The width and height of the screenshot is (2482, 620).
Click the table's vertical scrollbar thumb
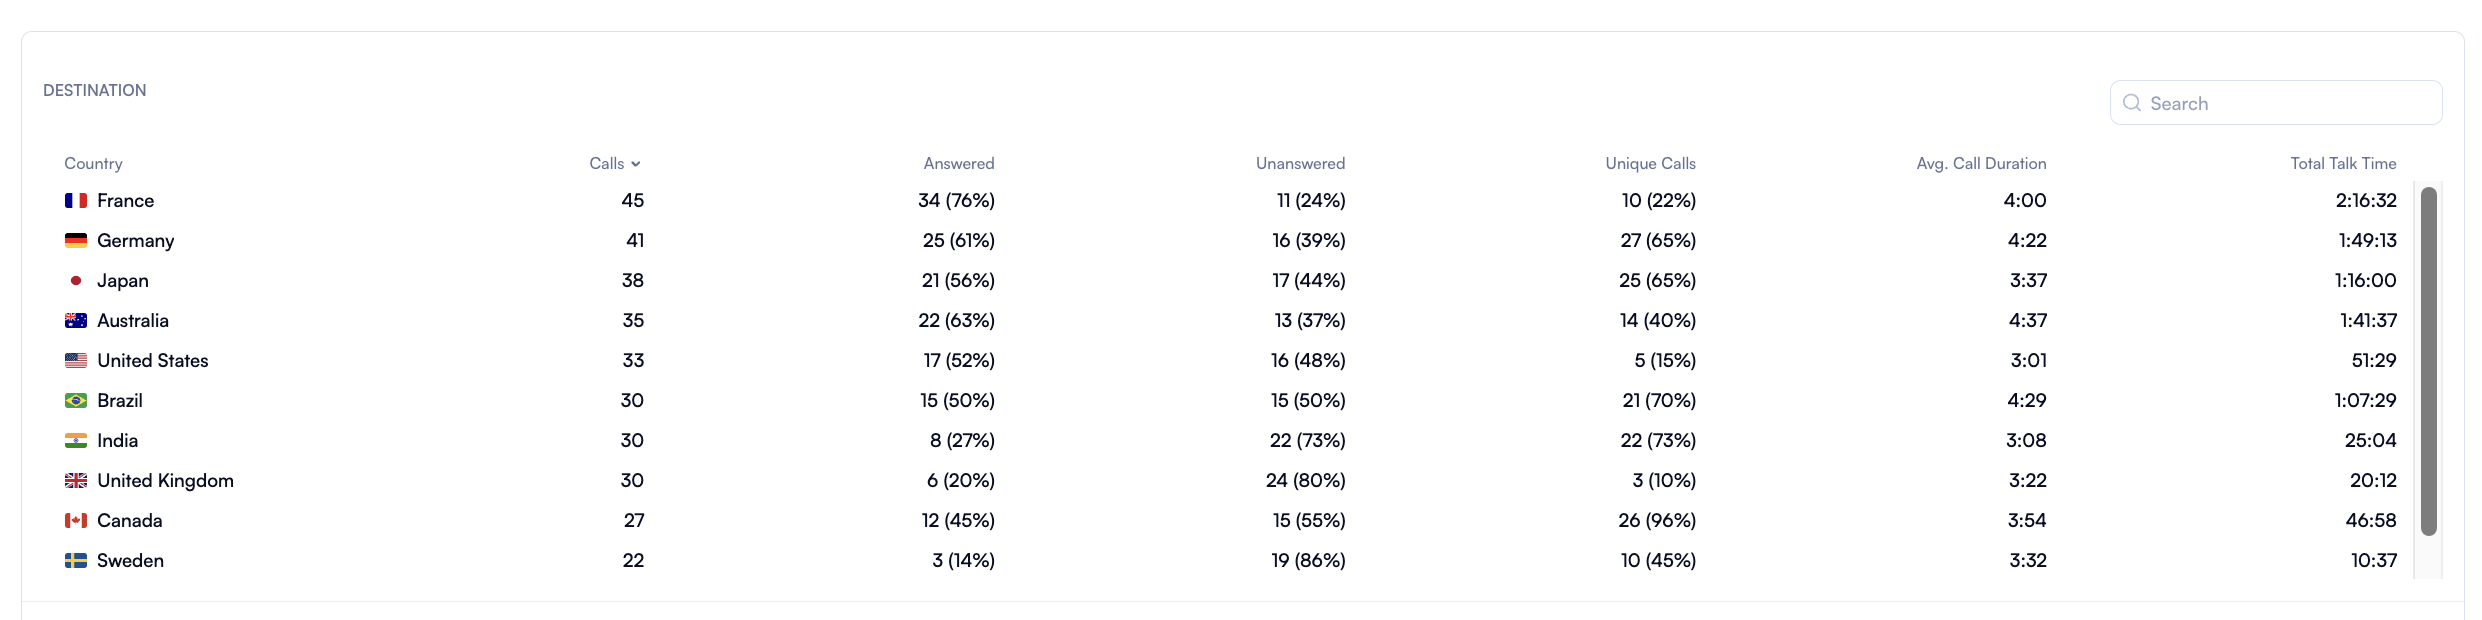pyautogui.click(x=2428, y=360)
